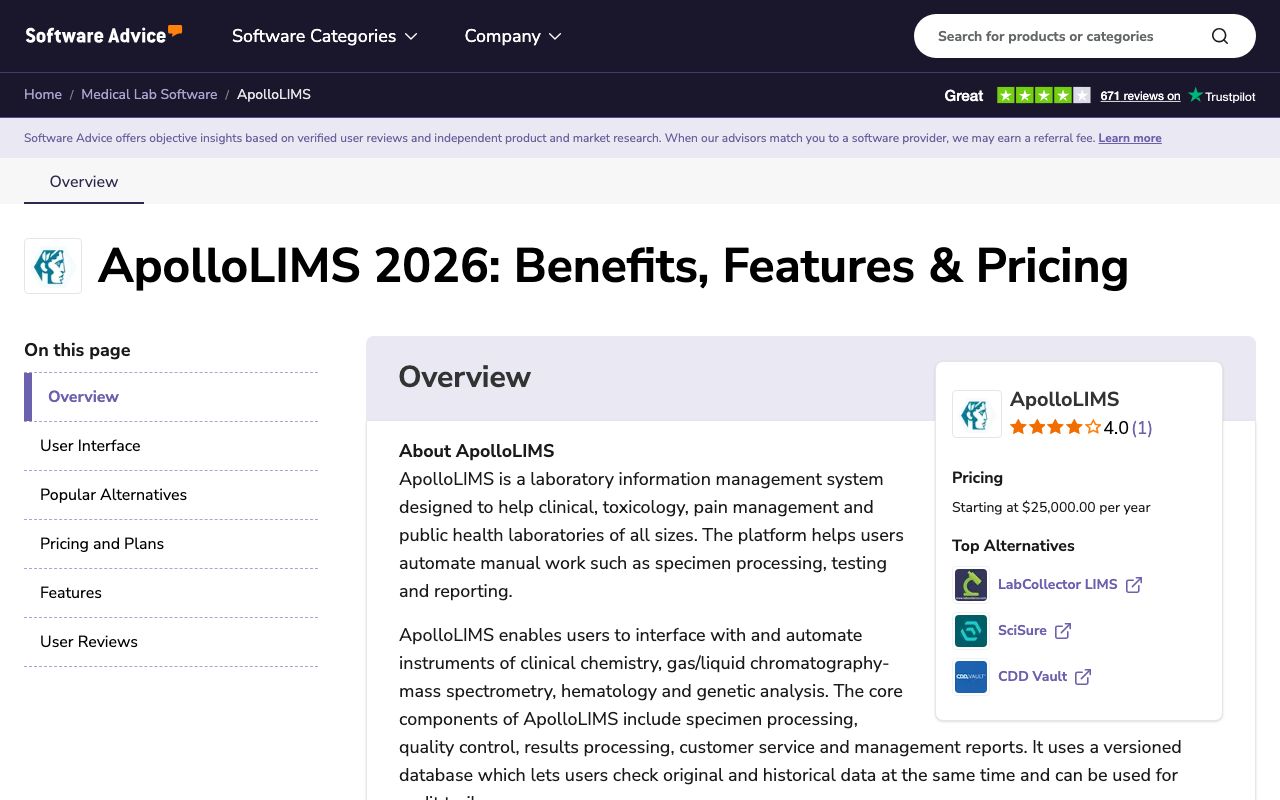Click the LabCollector LIMS logo icon
Image resolution: width=1280 pixels, height=800 pixels.
971,585
